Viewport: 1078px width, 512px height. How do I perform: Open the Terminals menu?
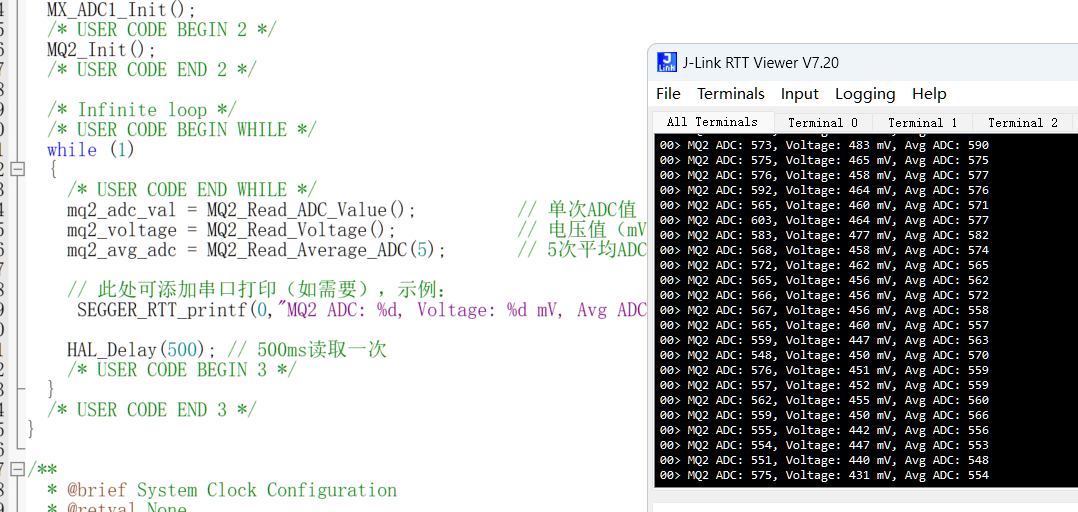(x=731, y=94)
